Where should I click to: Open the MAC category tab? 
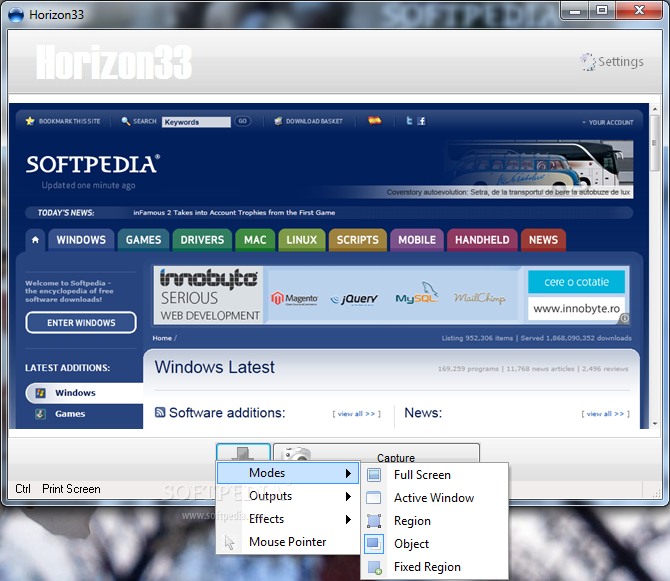point(255,240)
